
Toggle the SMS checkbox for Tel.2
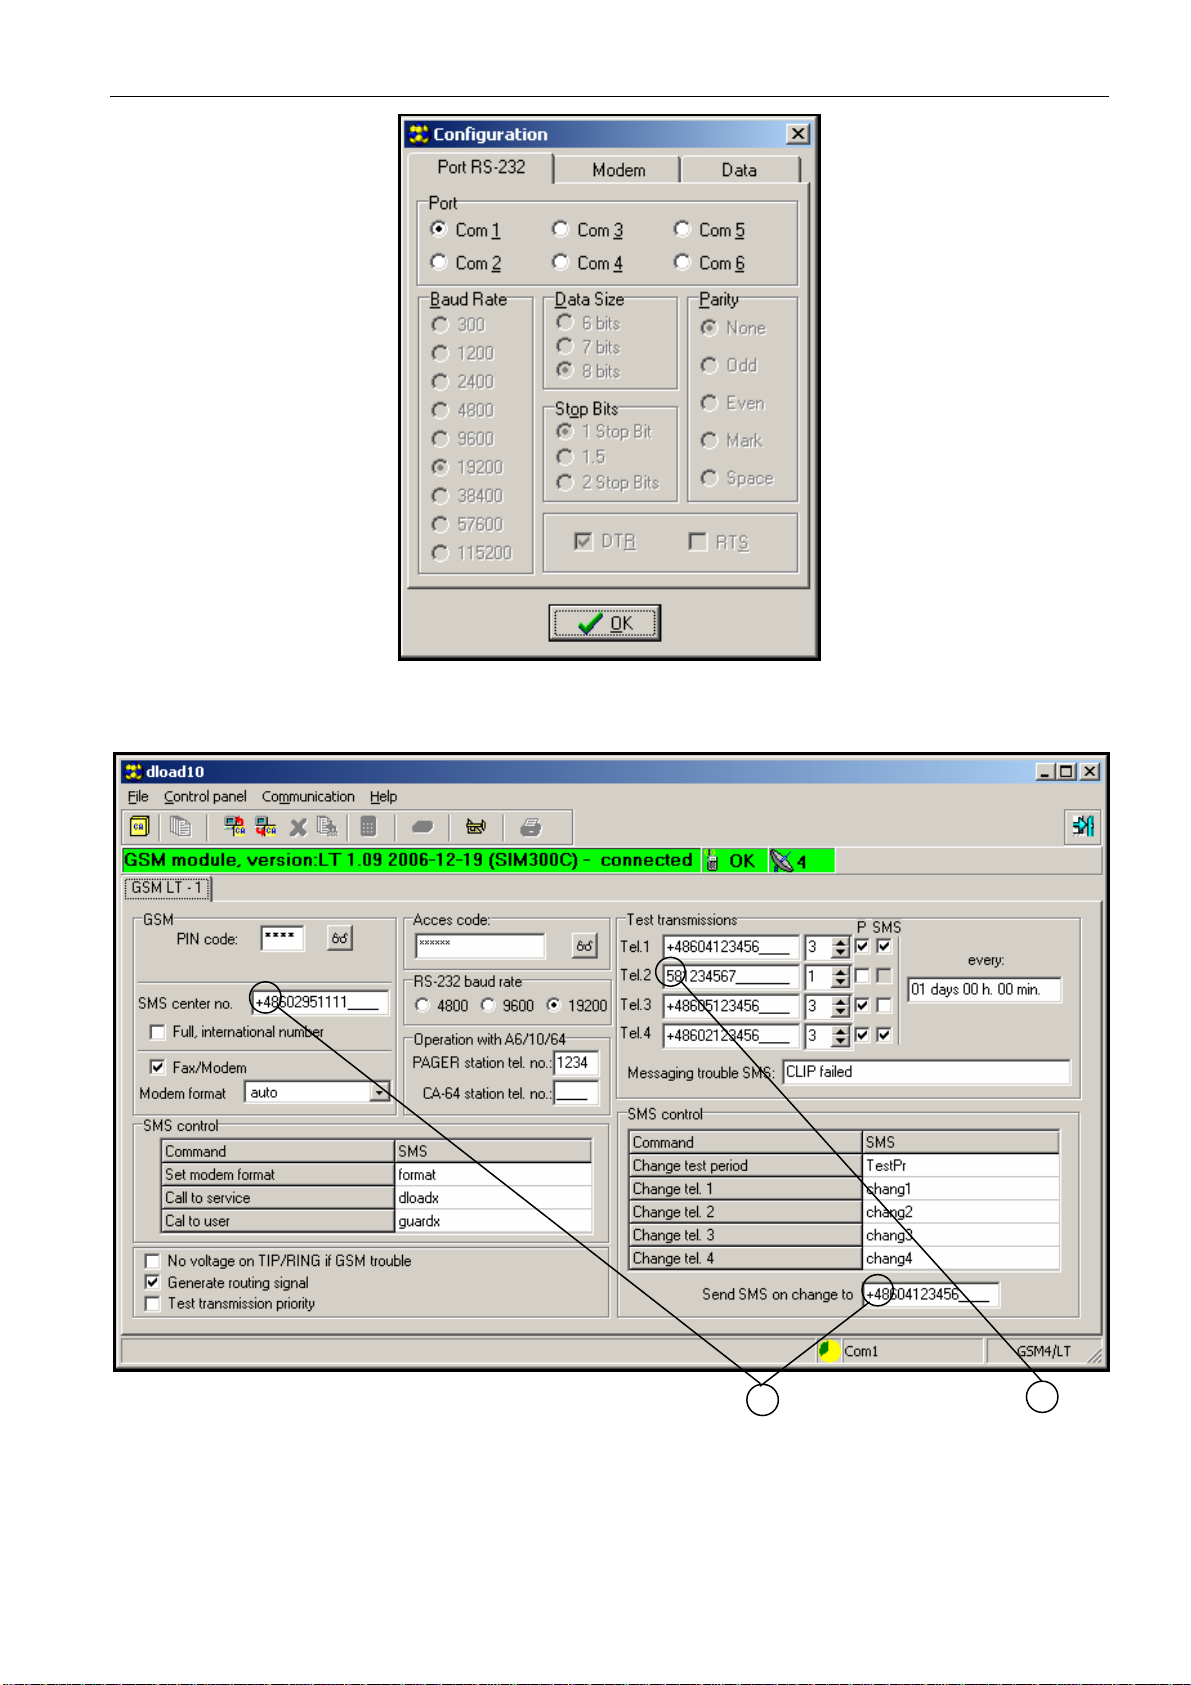click(884, 975)
